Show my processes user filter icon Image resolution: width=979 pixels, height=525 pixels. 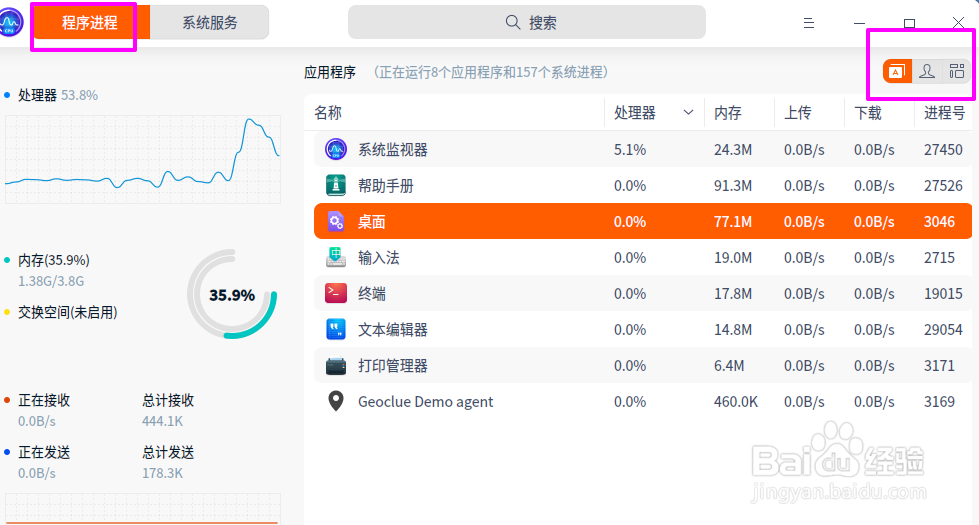[927, 71]
